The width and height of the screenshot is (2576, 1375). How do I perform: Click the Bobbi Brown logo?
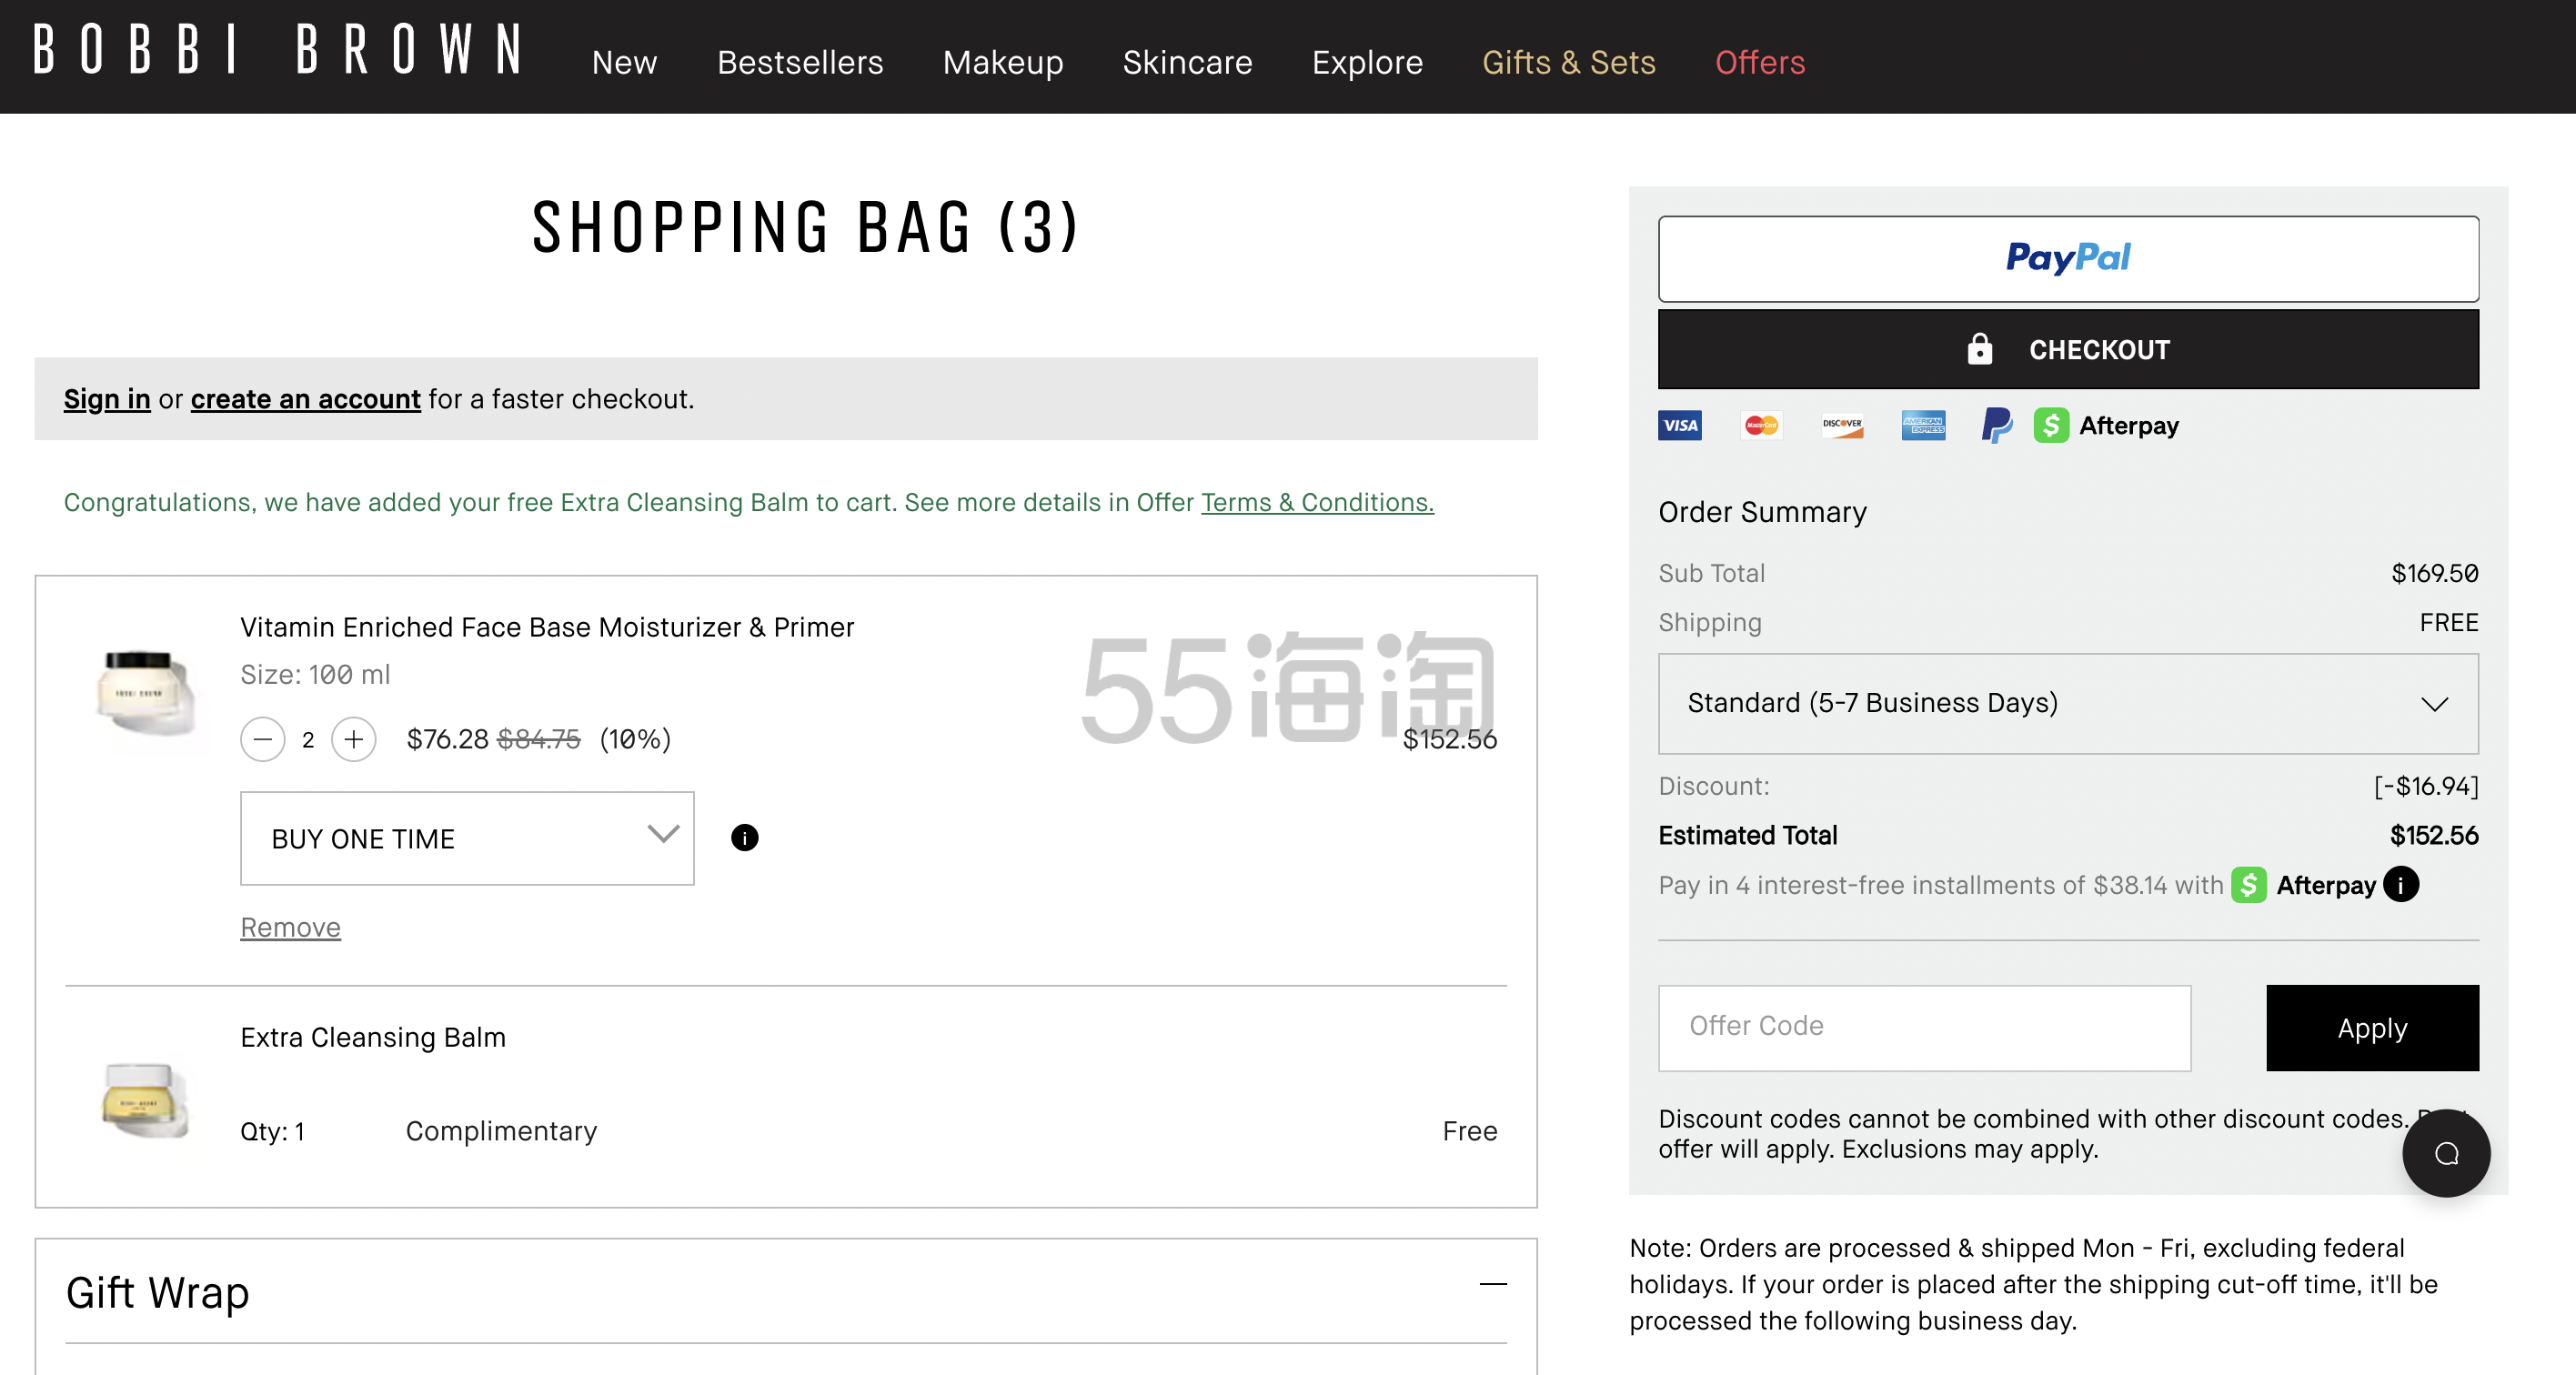[278, 50]
